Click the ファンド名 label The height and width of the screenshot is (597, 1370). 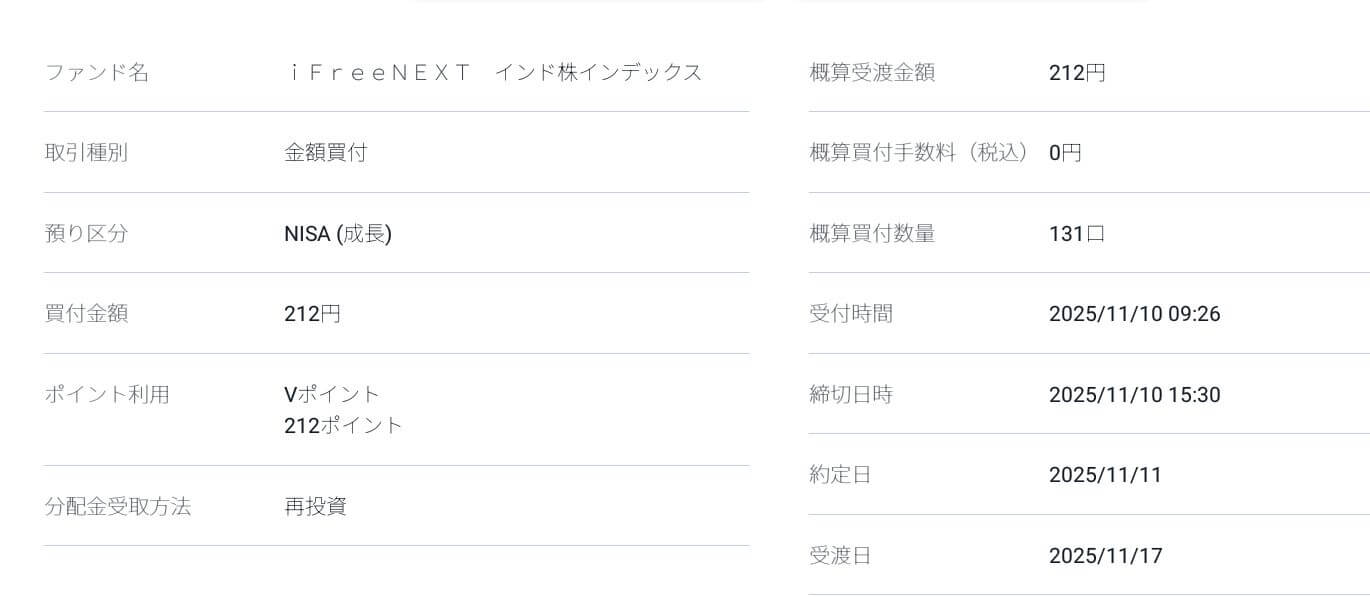pyautogui.click(x=97, y=73)
